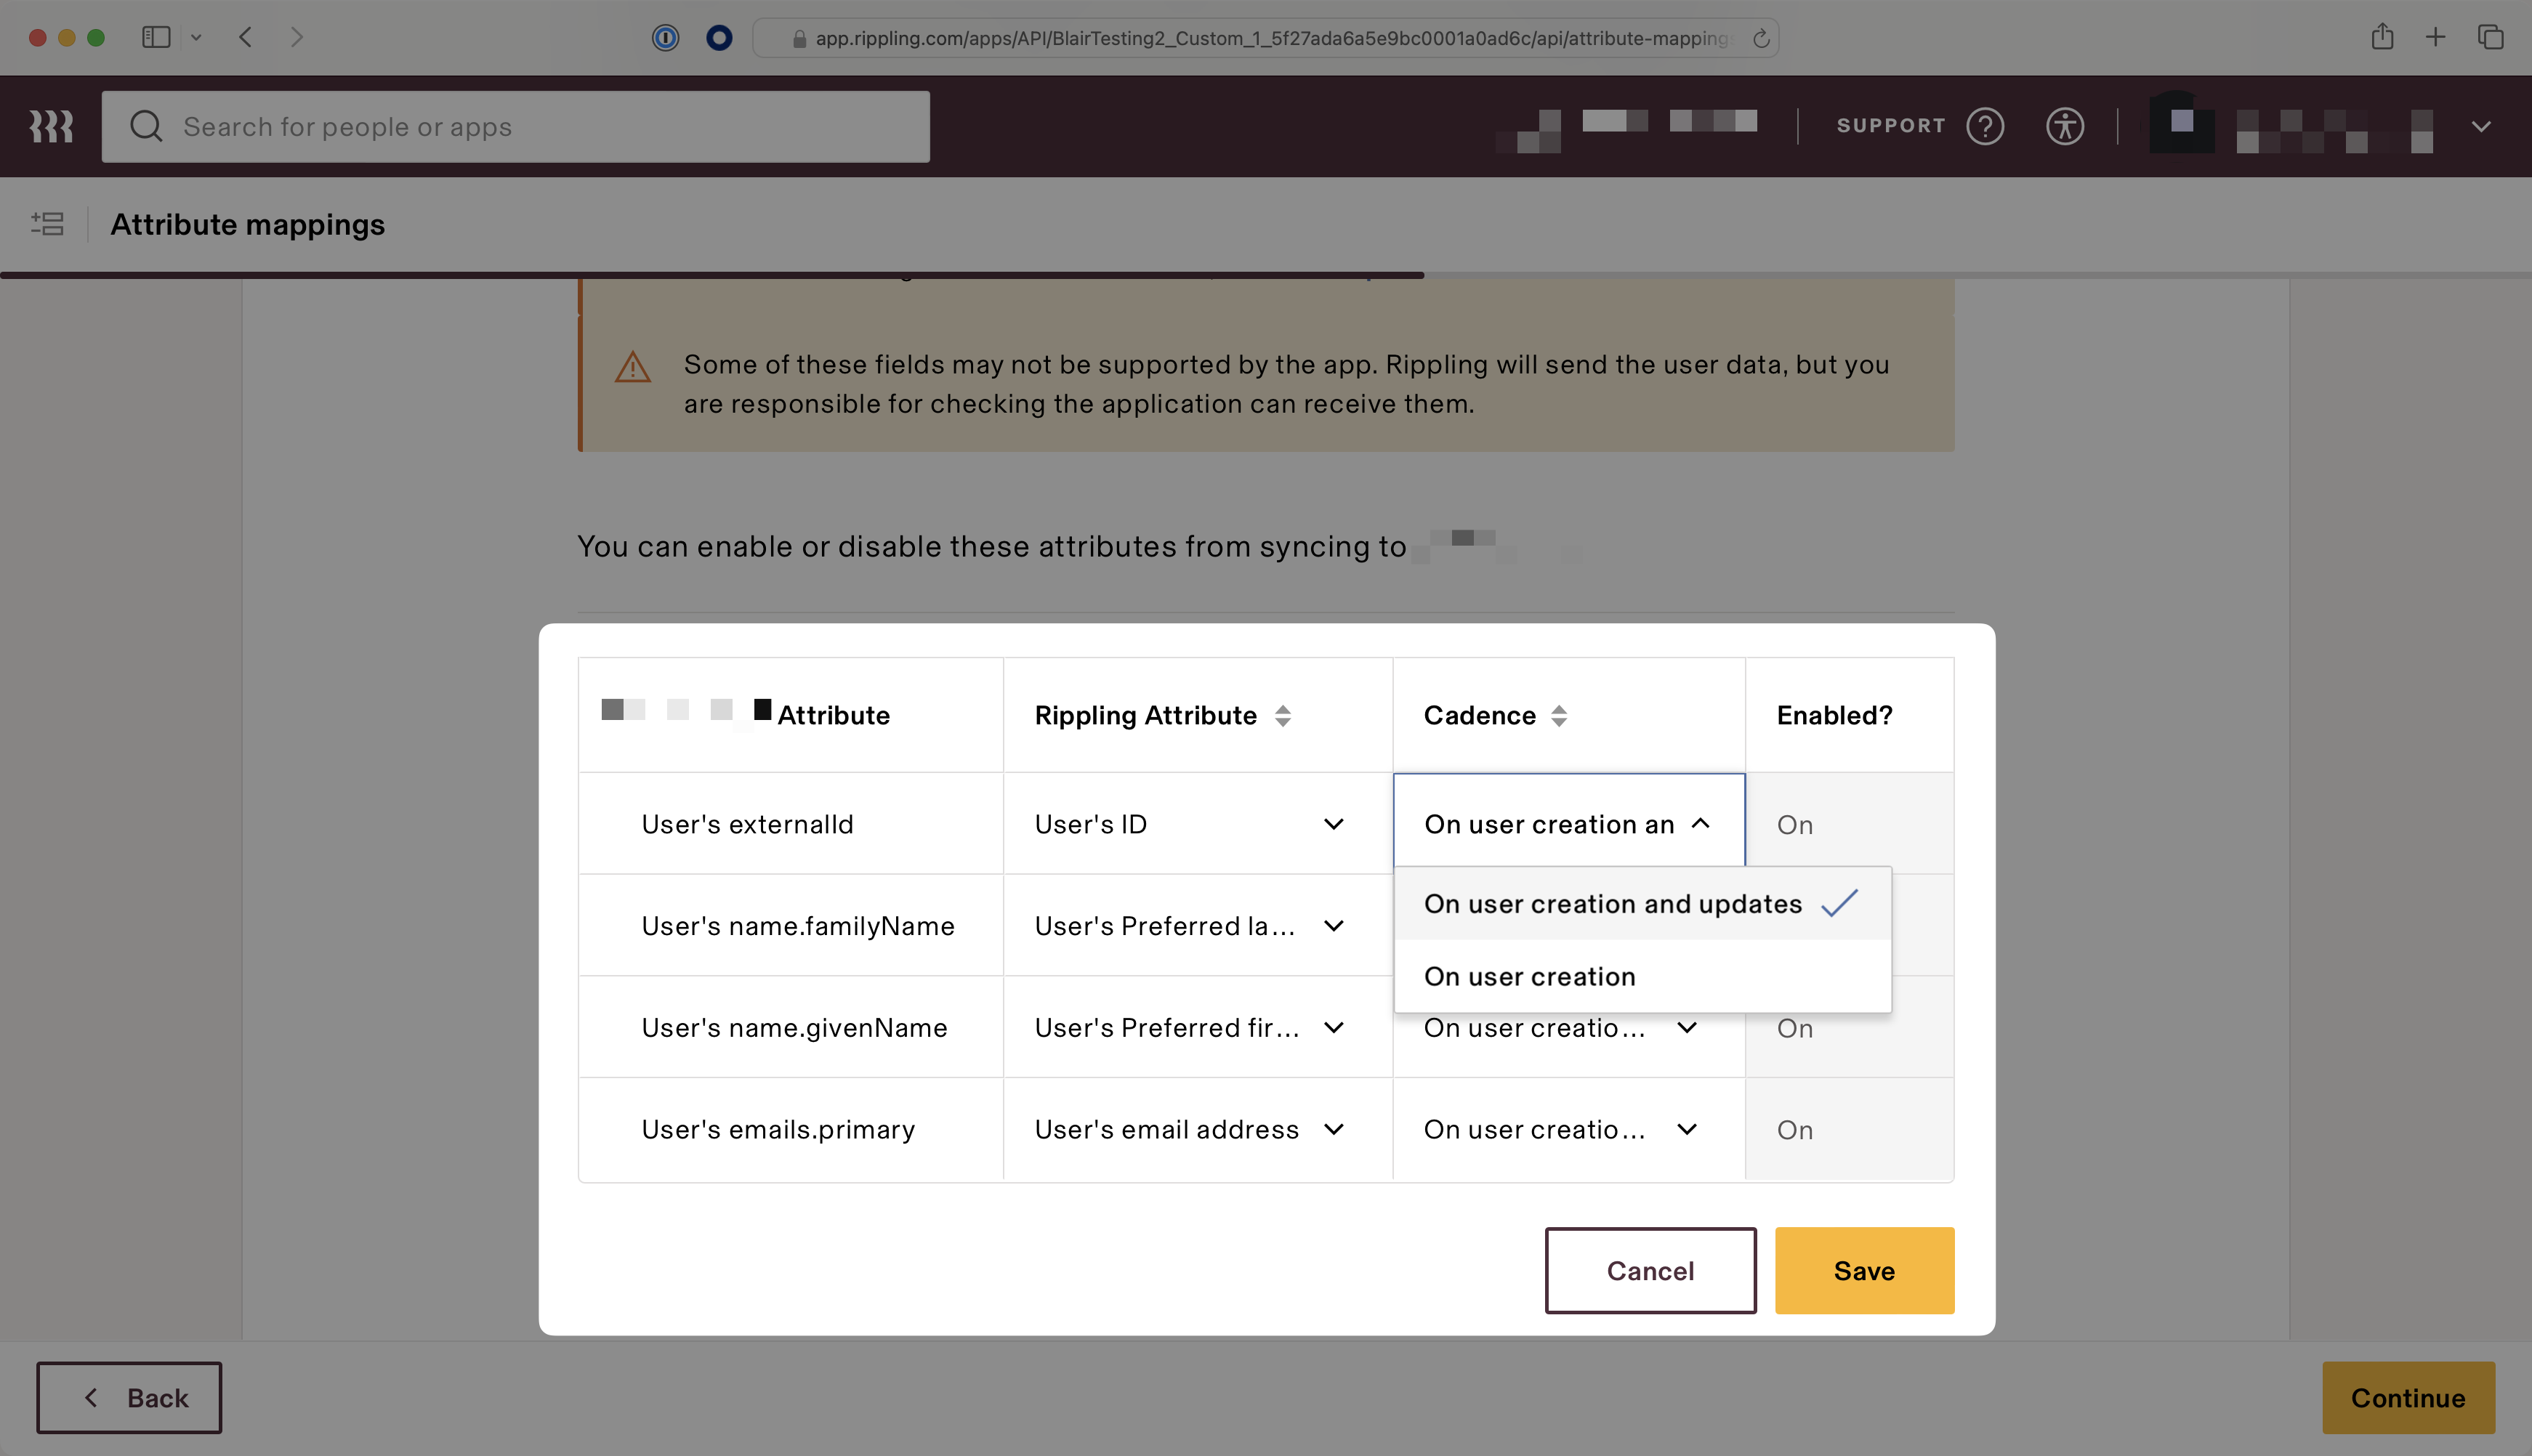This screenshot has height=1456, width=2532.
Task: Reload the page via the address bar icon
Action: pyautogui.click(x=1760, y=38)
